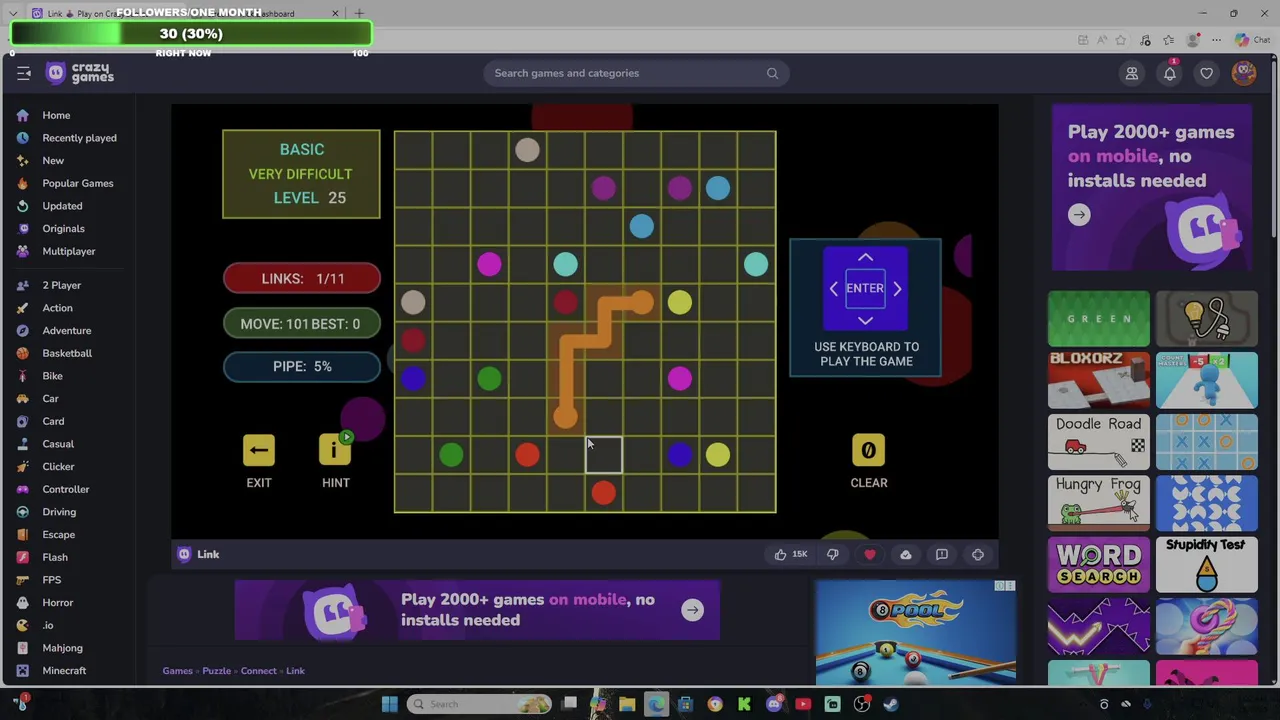Click arrow on bottom mobile banner
1280x720 pixels.
coord(692,610)
